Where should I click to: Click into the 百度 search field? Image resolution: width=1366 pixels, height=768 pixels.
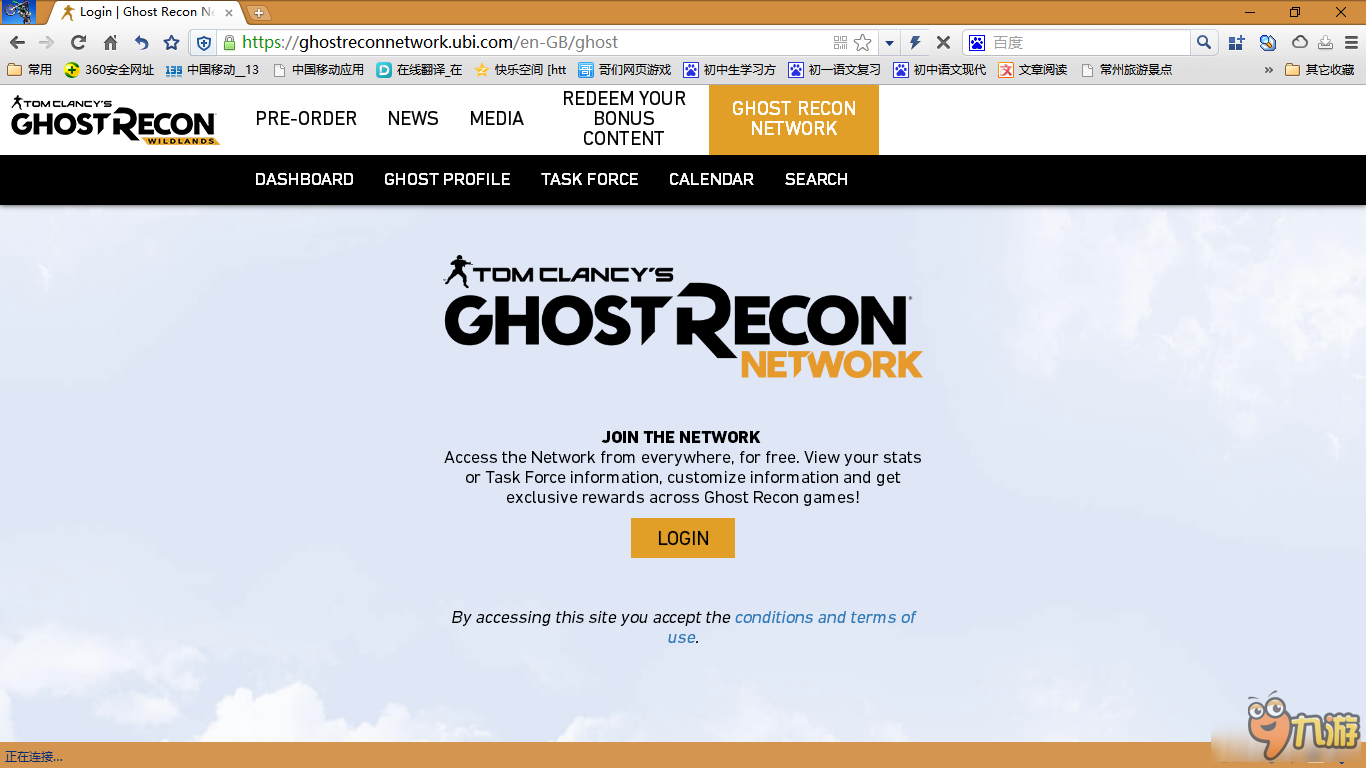click(1088, 43)
